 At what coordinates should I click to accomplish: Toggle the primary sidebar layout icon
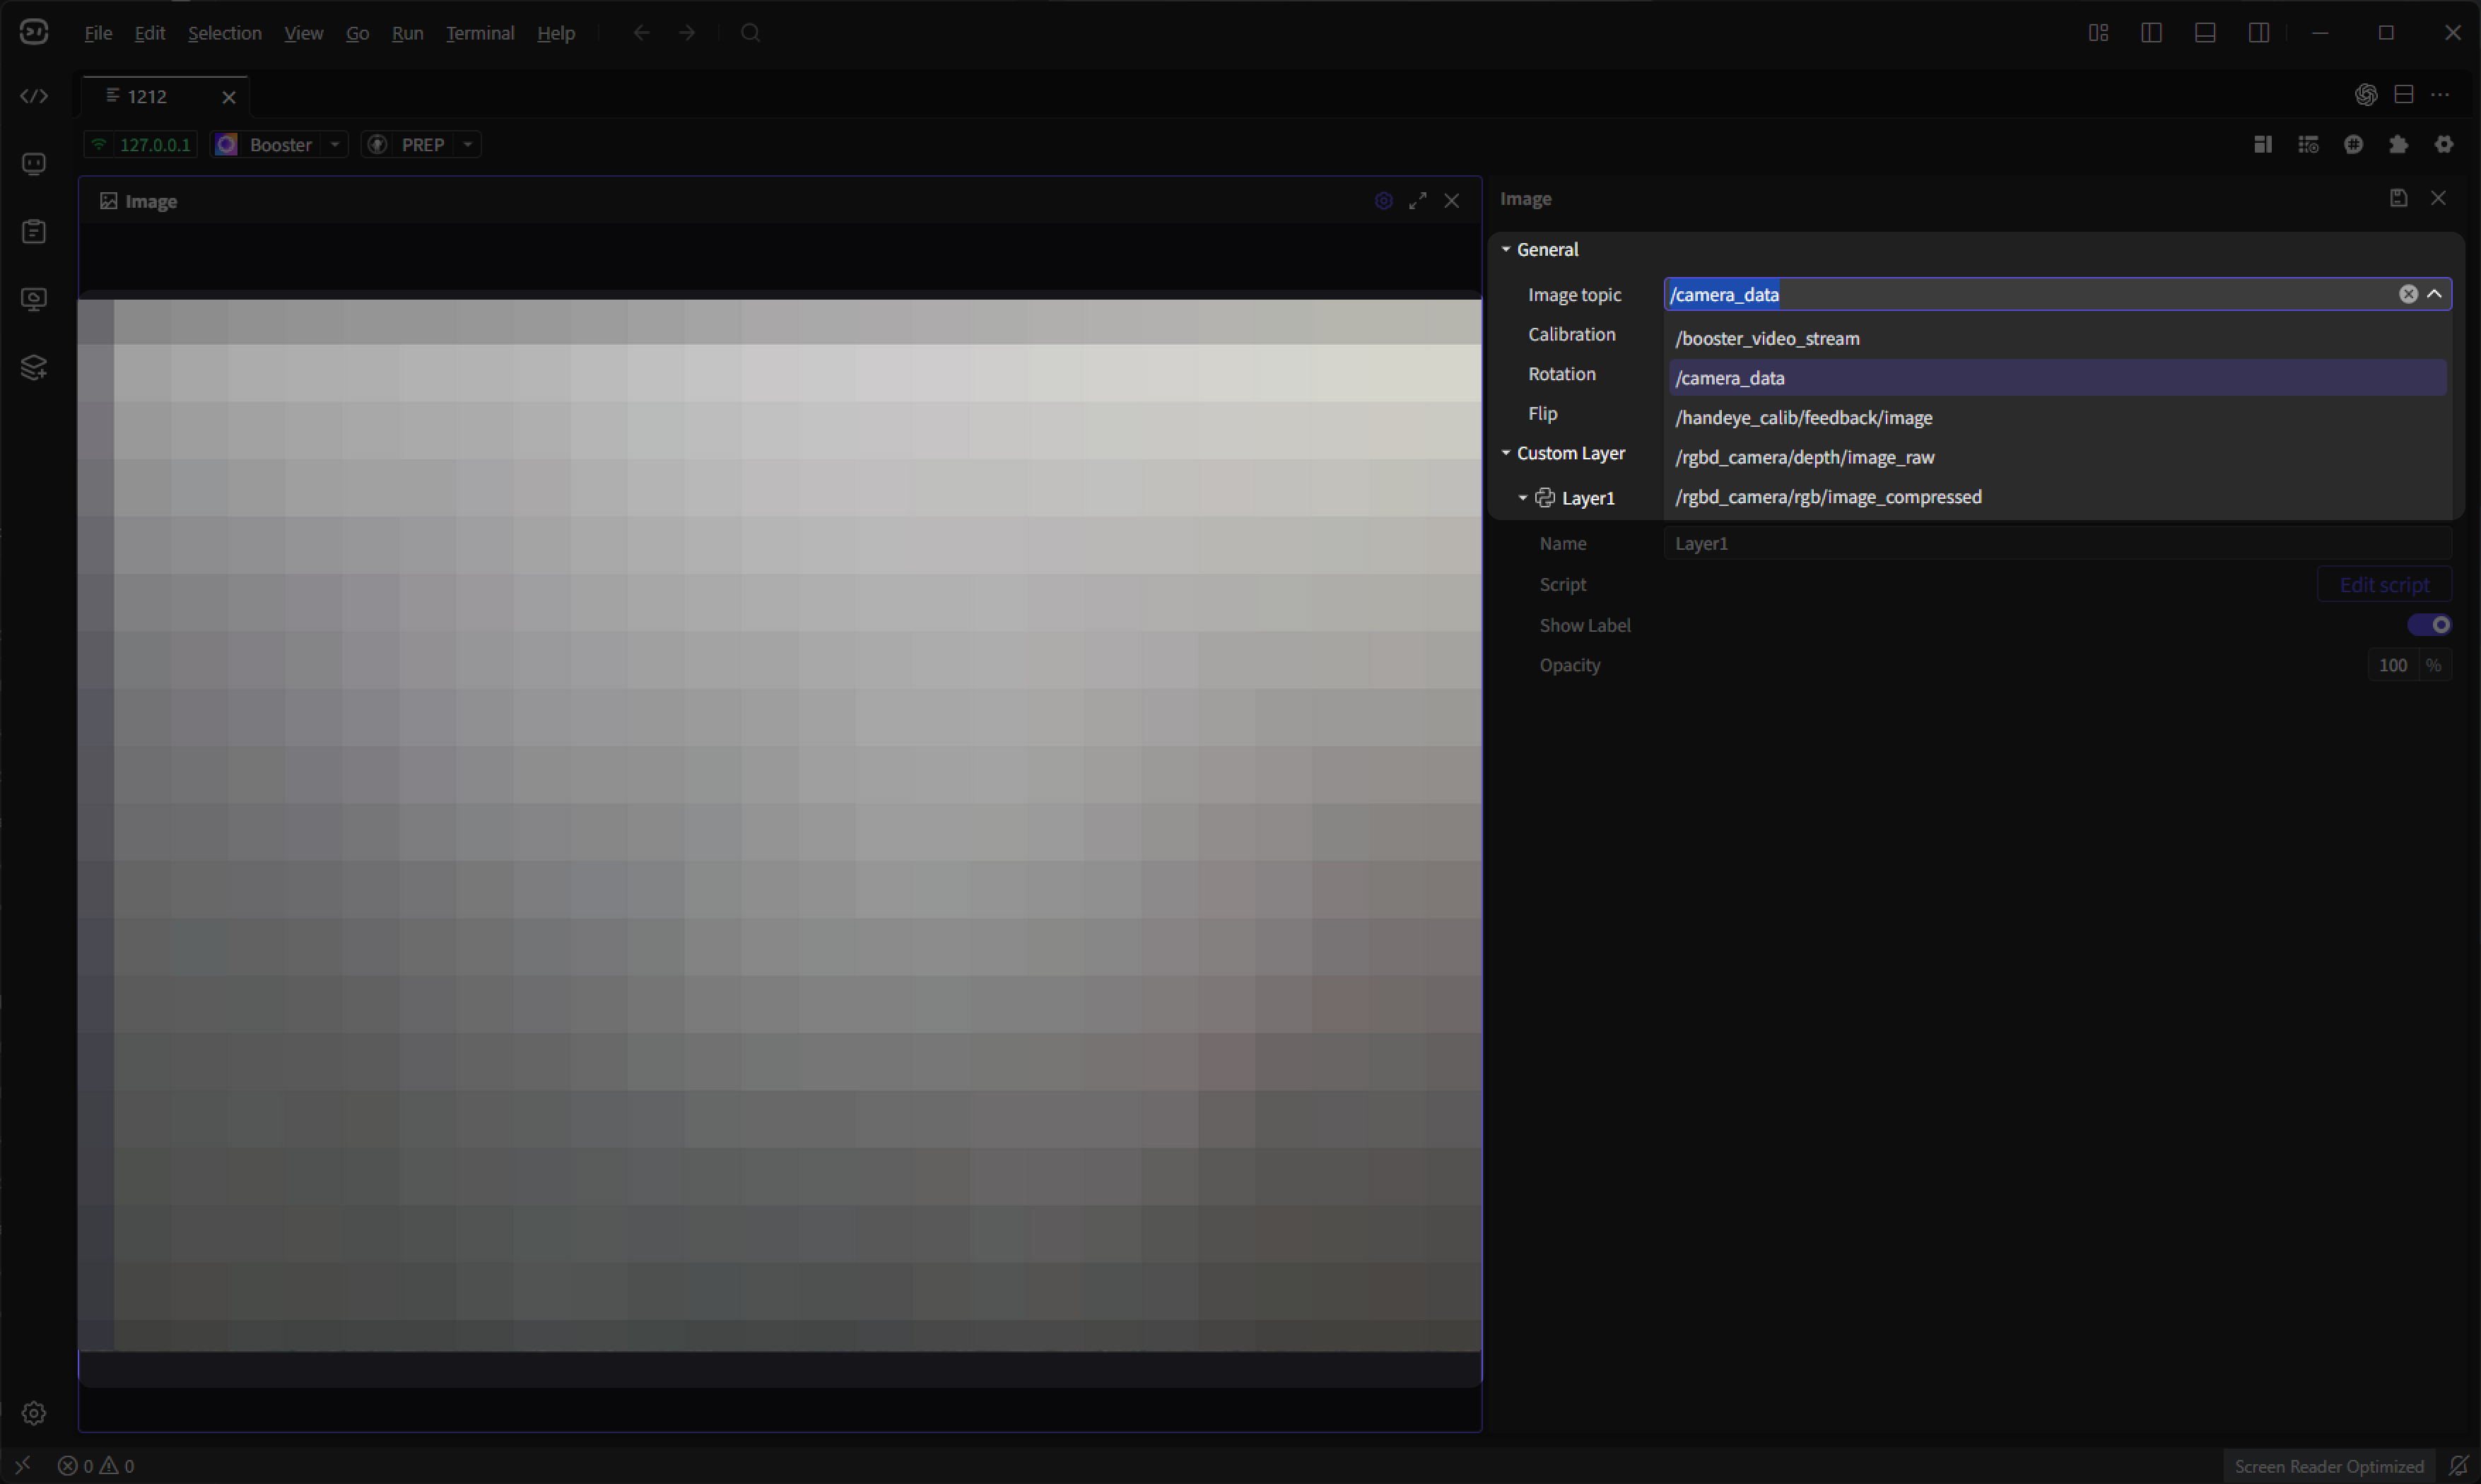(x=2151, y=33)
